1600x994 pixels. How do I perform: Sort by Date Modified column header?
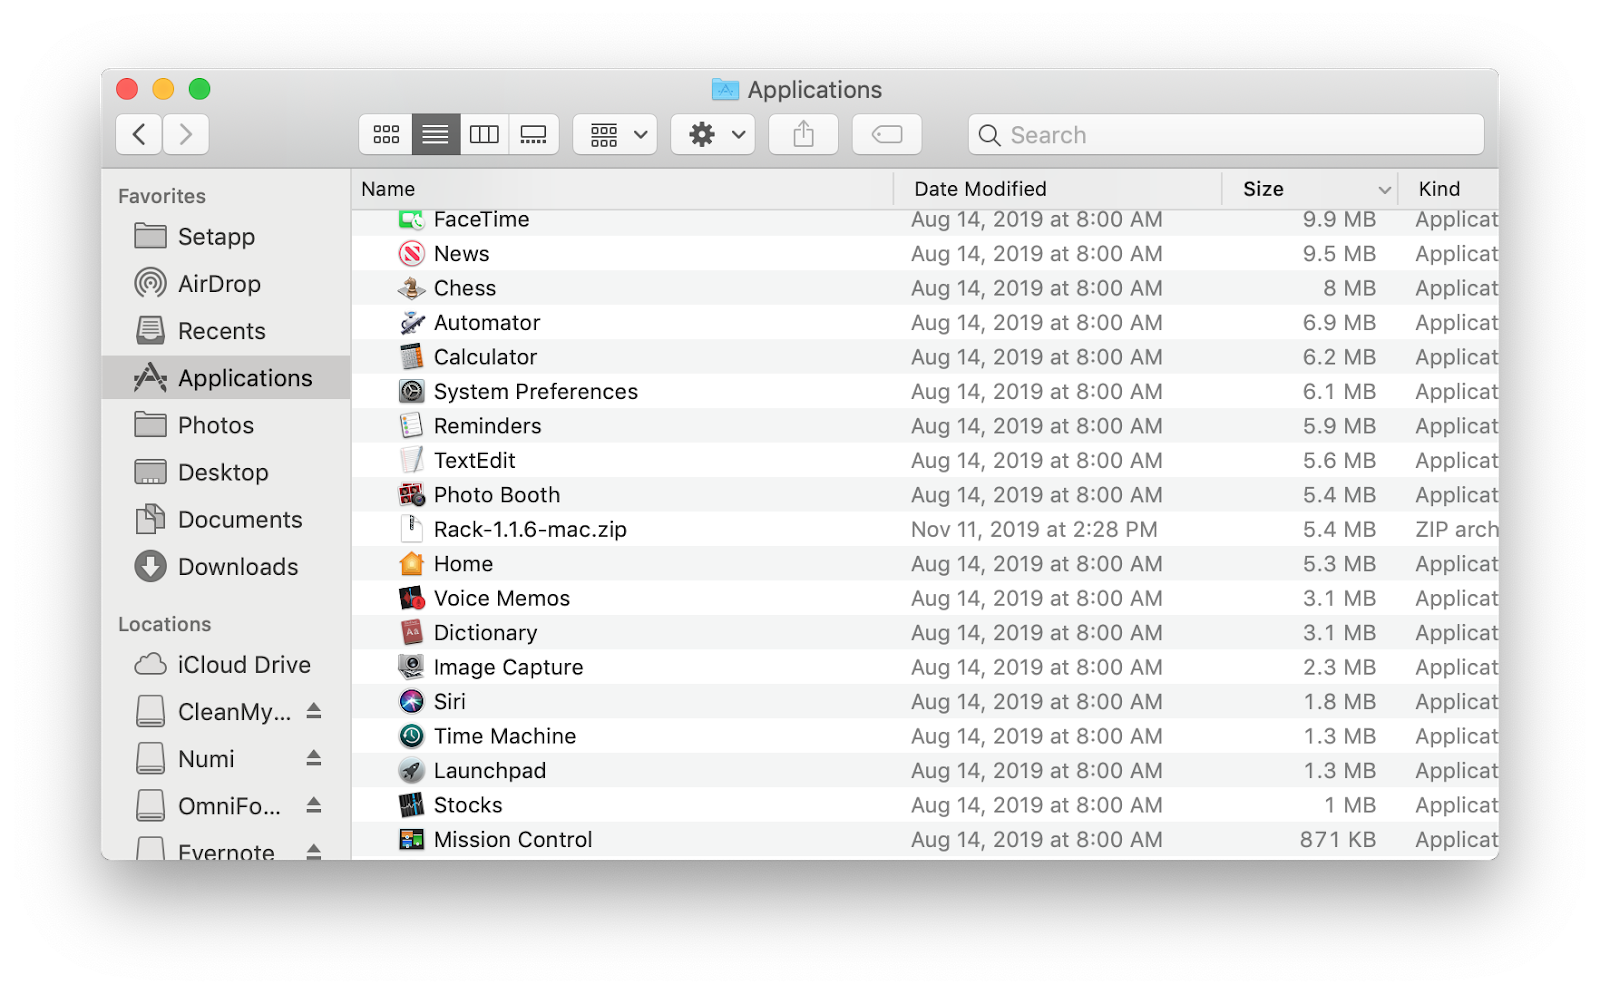[1058, 189]
